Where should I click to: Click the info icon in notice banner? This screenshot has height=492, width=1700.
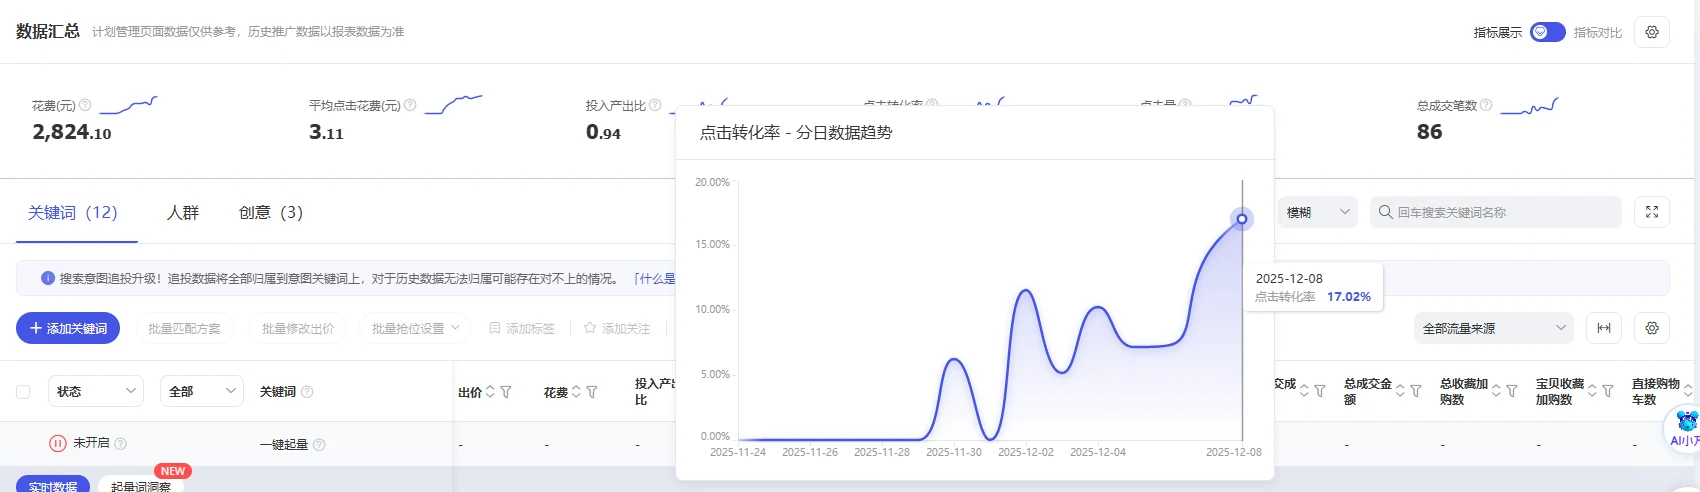tap(47, 278)
